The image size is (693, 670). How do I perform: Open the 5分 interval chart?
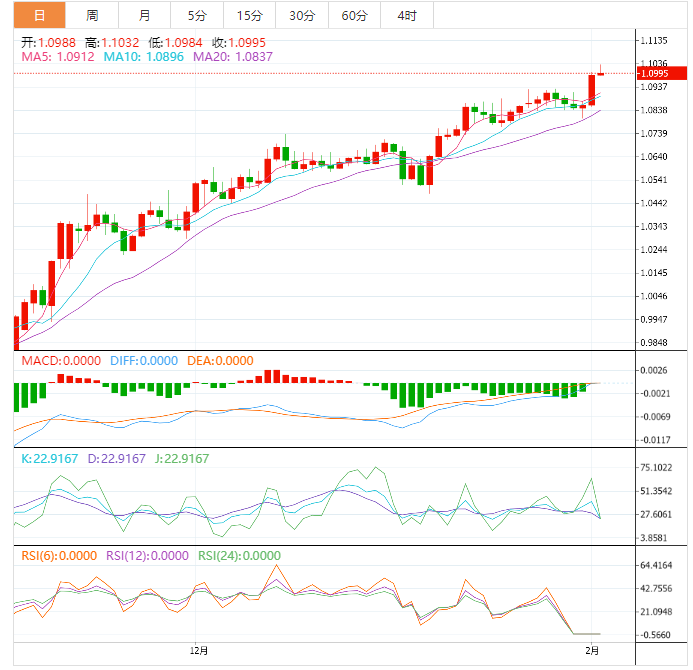pos(197,15)
